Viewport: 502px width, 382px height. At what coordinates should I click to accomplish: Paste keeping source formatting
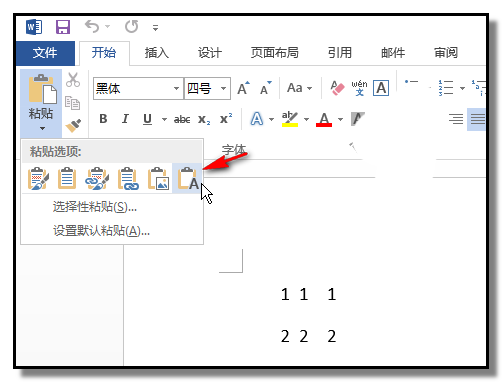(x=38, y=178)
